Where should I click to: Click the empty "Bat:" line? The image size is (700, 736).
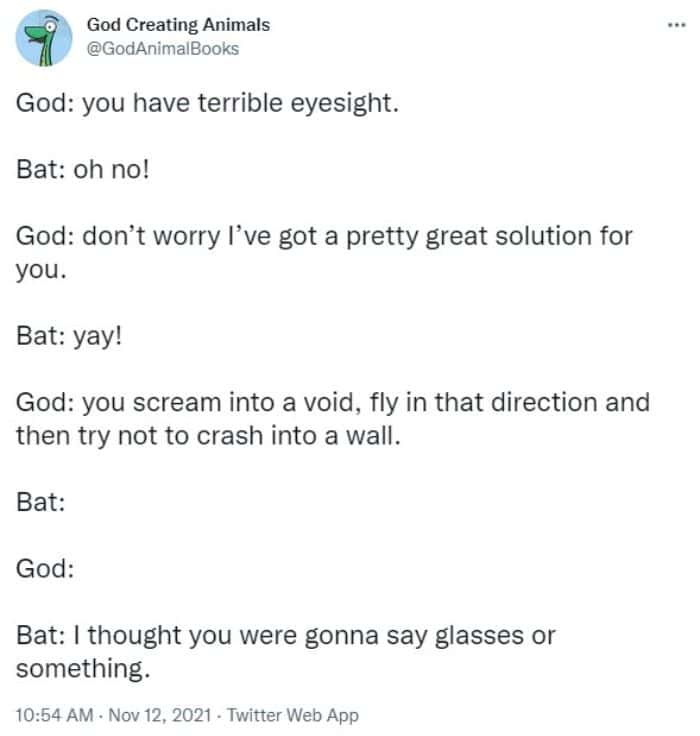(x=41, y=502)
